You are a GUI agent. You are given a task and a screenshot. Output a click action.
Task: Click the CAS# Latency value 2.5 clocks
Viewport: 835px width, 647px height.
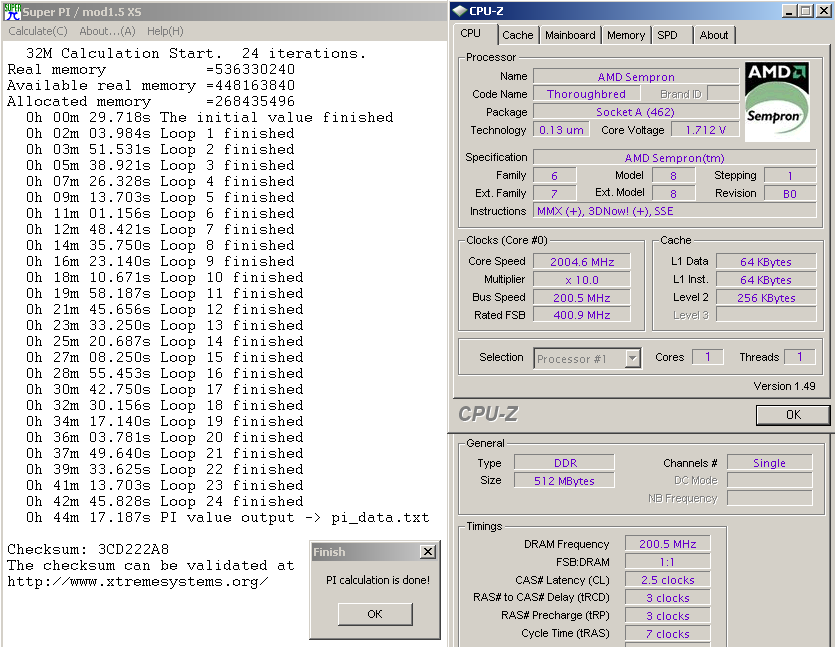[x=667, y=580]
